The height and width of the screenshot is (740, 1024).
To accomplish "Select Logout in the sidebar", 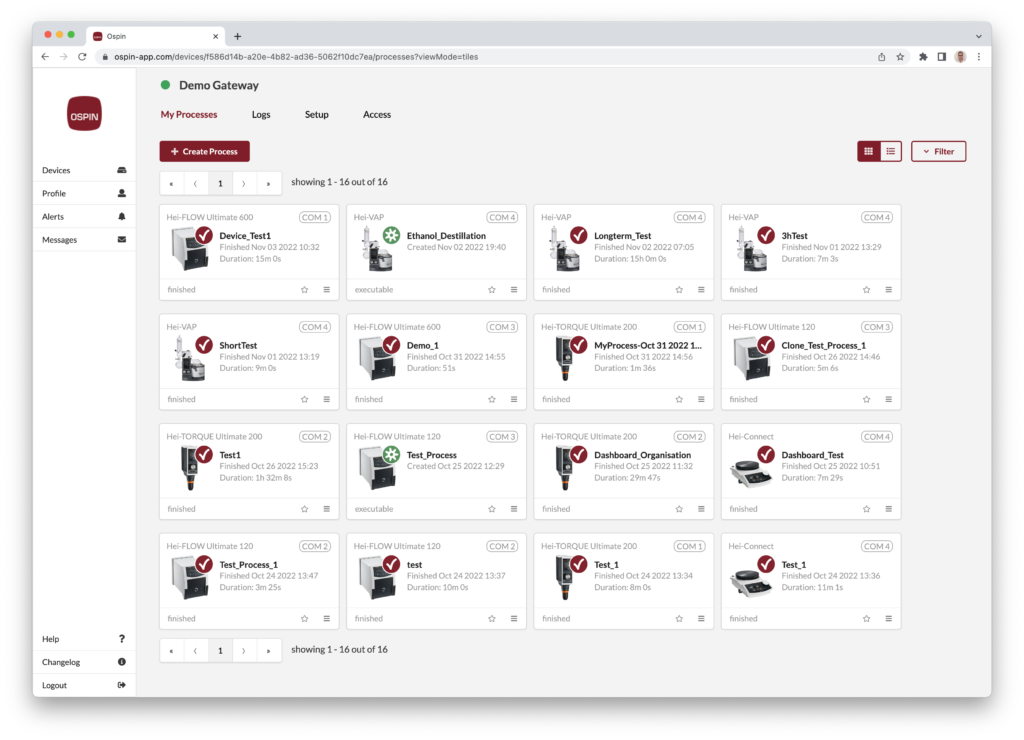I will click(84, 685).
